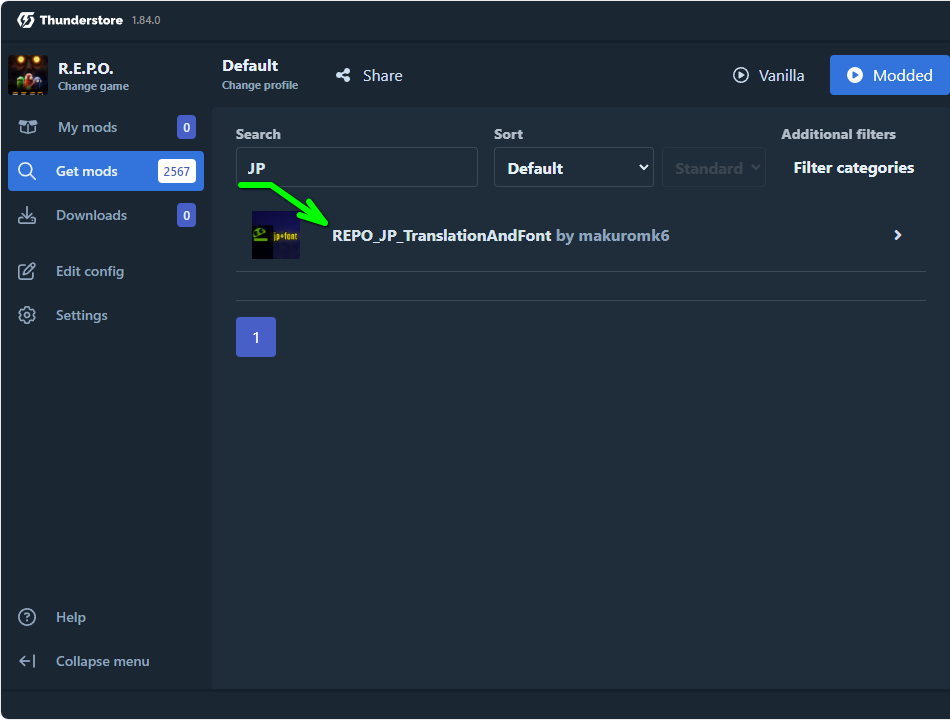The image size is (950, 720).
Task: Open the Help menu entry
Action: (x=106, y=617)
